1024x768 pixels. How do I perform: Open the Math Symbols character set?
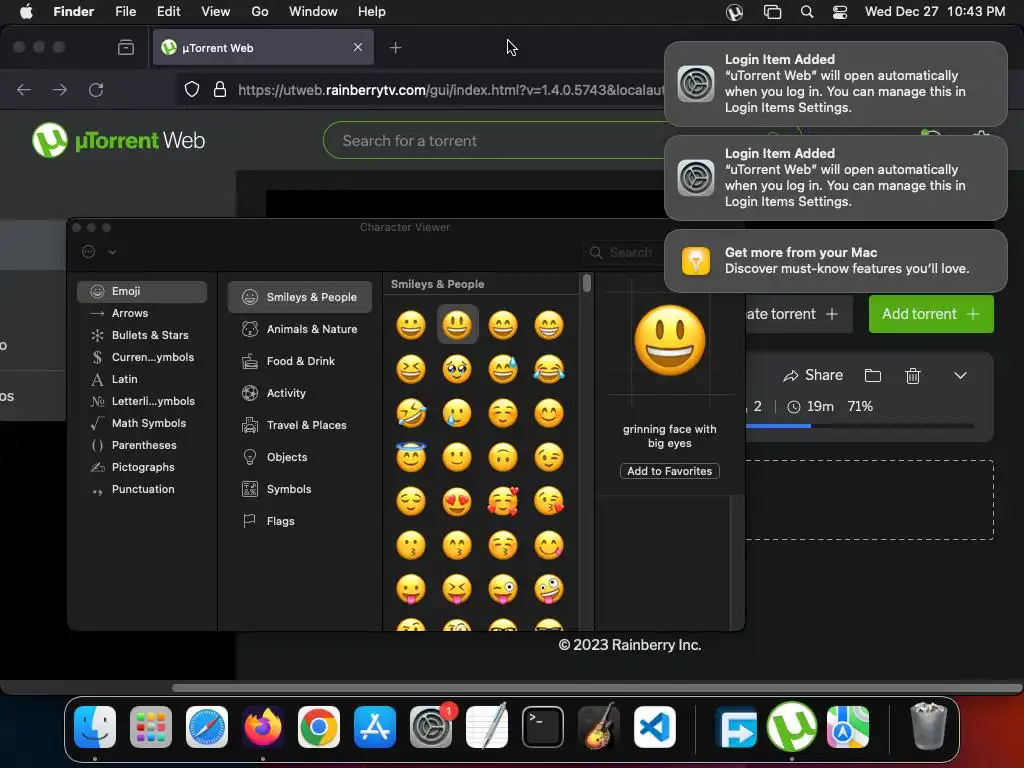click(x=142, y=423)
